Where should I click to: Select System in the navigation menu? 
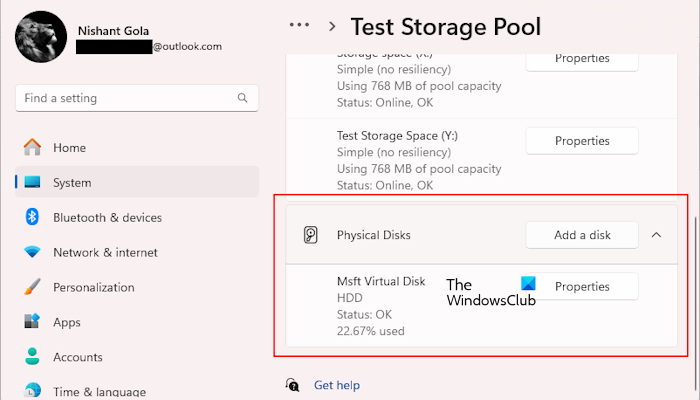pyautogui.click(x=72, y=183)
